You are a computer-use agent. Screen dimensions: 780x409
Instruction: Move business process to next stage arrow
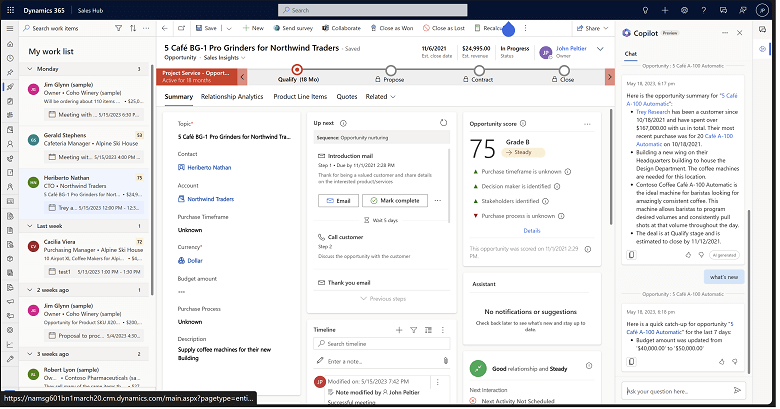click(609, 77)
